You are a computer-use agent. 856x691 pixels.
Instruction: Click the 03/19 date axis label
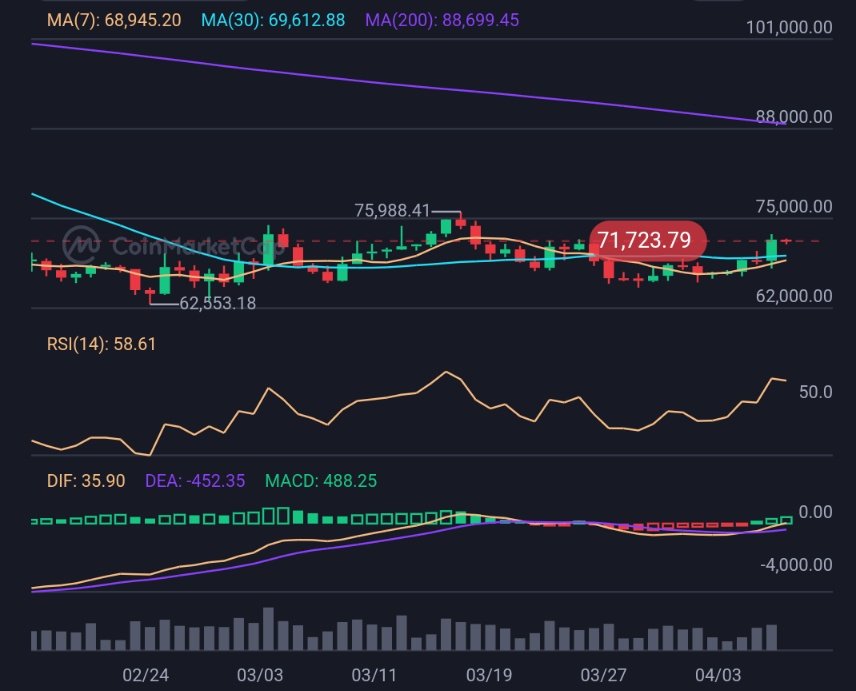click(489, 675)
